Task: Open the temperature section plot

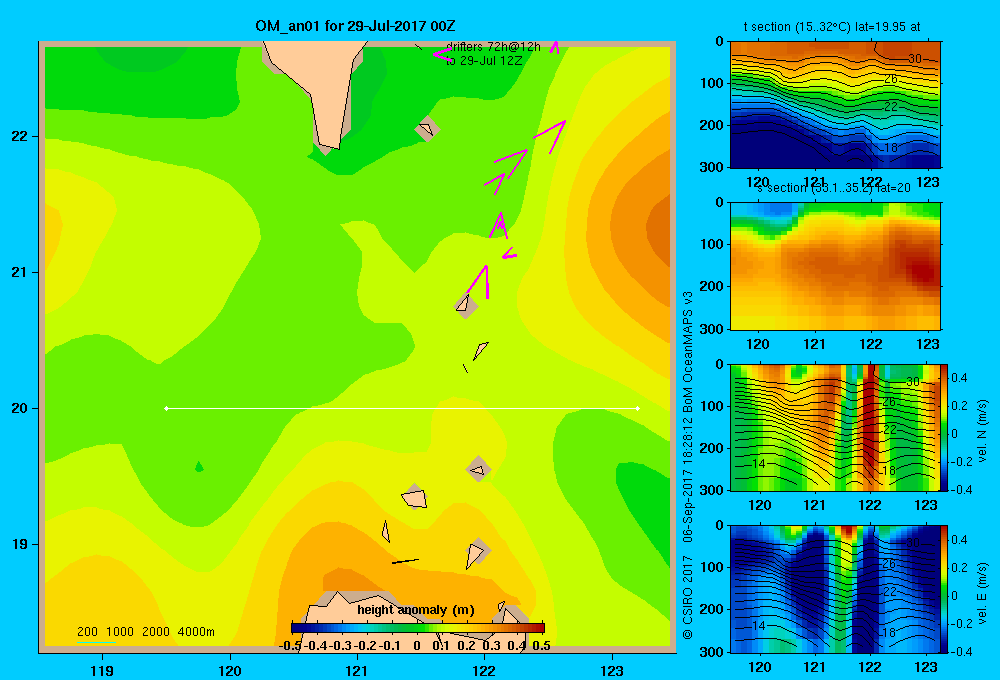Action: tap(835, 105)
